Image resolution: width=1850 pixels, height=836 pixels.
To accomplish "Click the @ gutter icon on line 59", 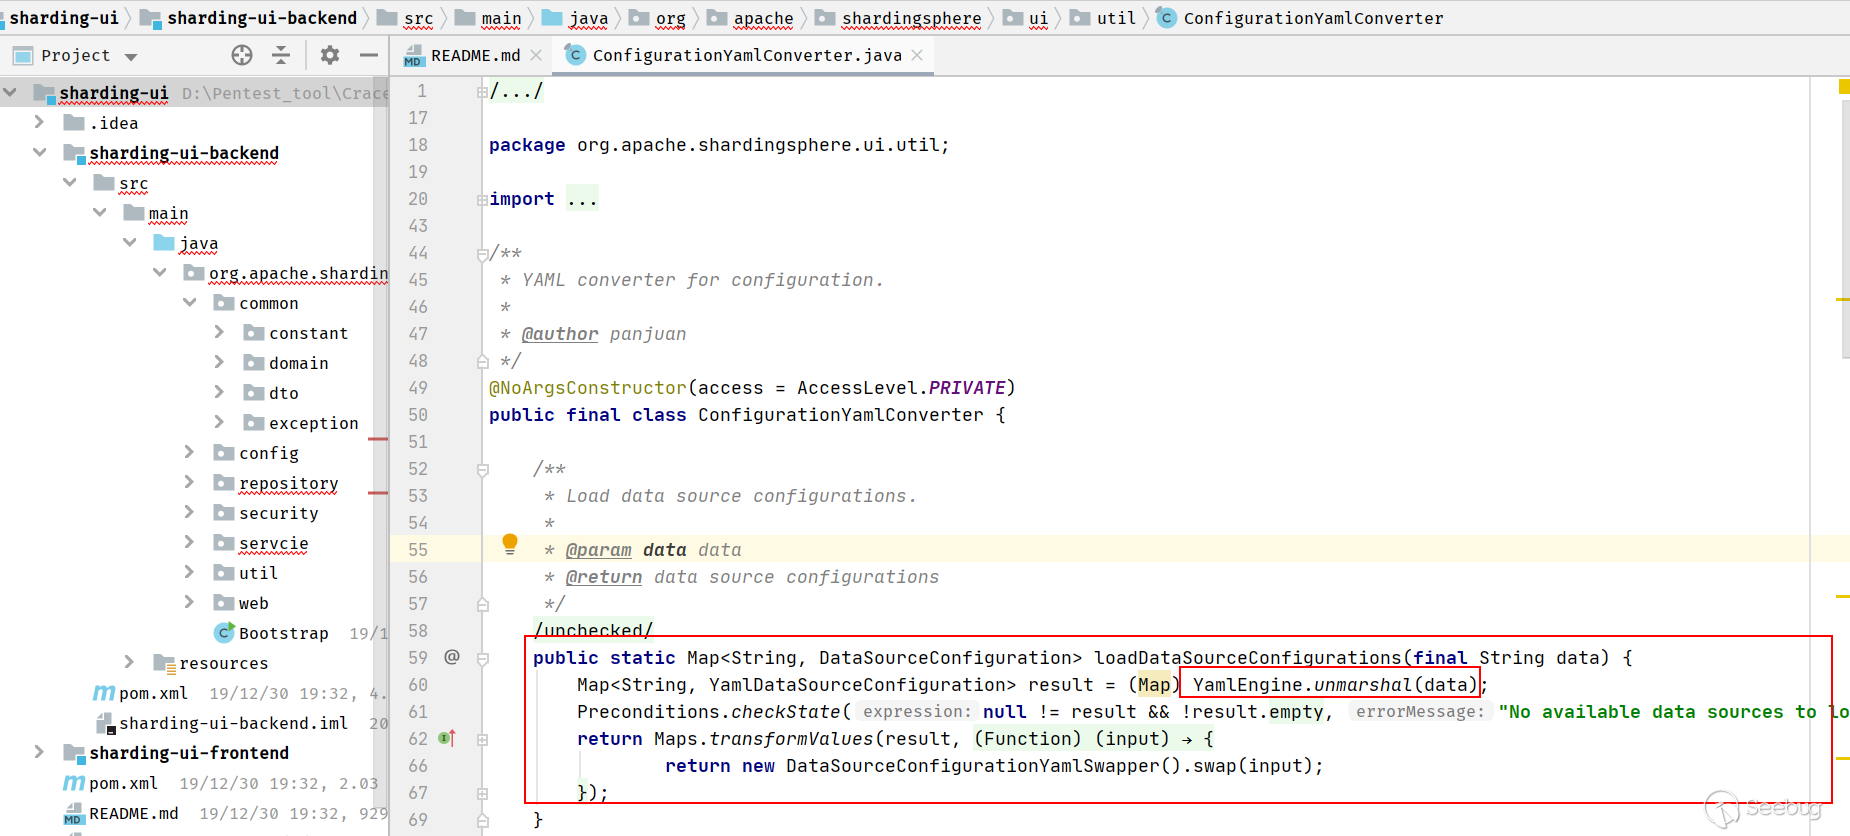I will (x=452, y=657).
